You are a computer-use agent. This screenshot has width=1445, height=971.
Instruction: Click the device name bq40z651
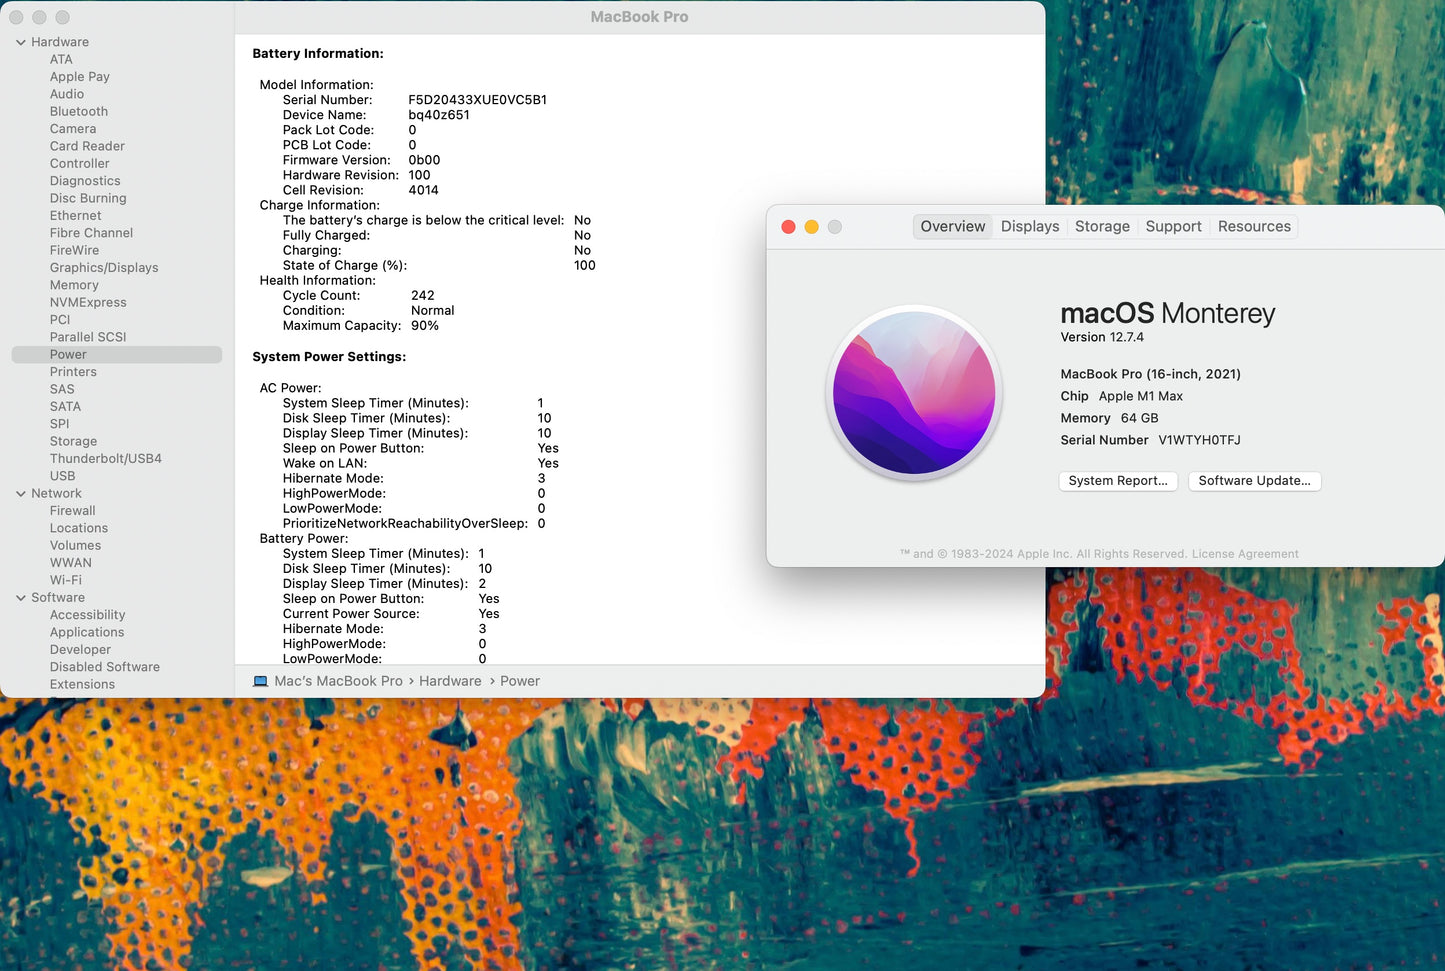439,115
